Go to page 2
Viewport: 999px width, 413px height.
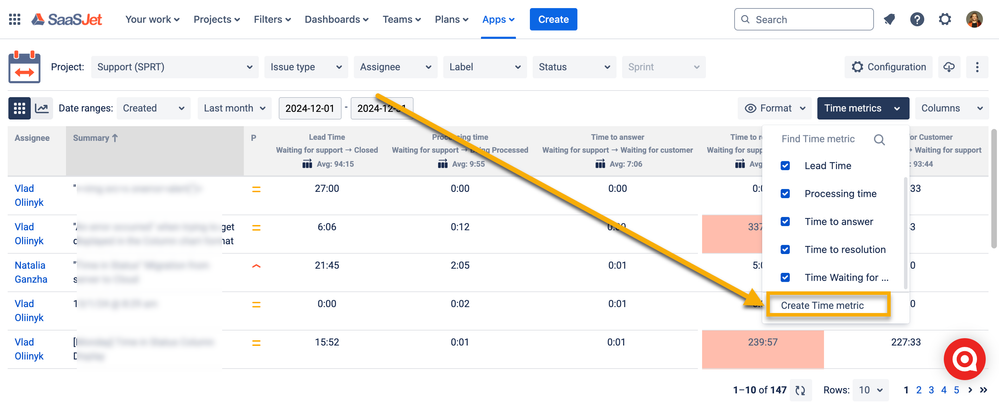pyautogui.click(x=919, y=390)
